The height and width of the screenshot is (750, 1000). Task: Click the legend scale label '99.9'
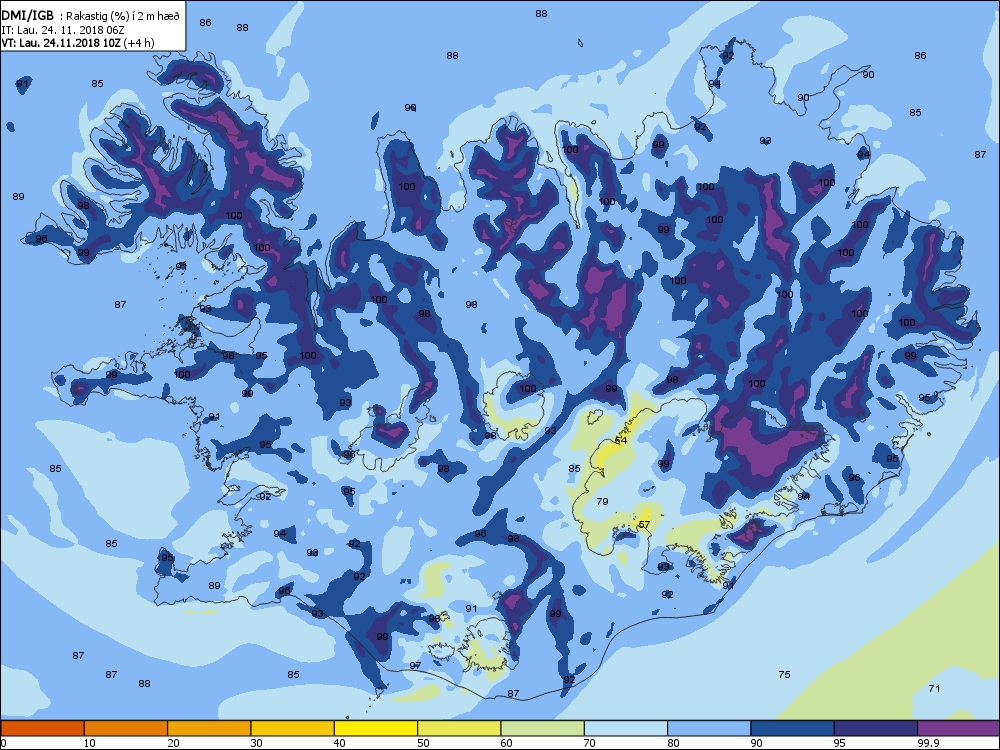click(927, 742)
